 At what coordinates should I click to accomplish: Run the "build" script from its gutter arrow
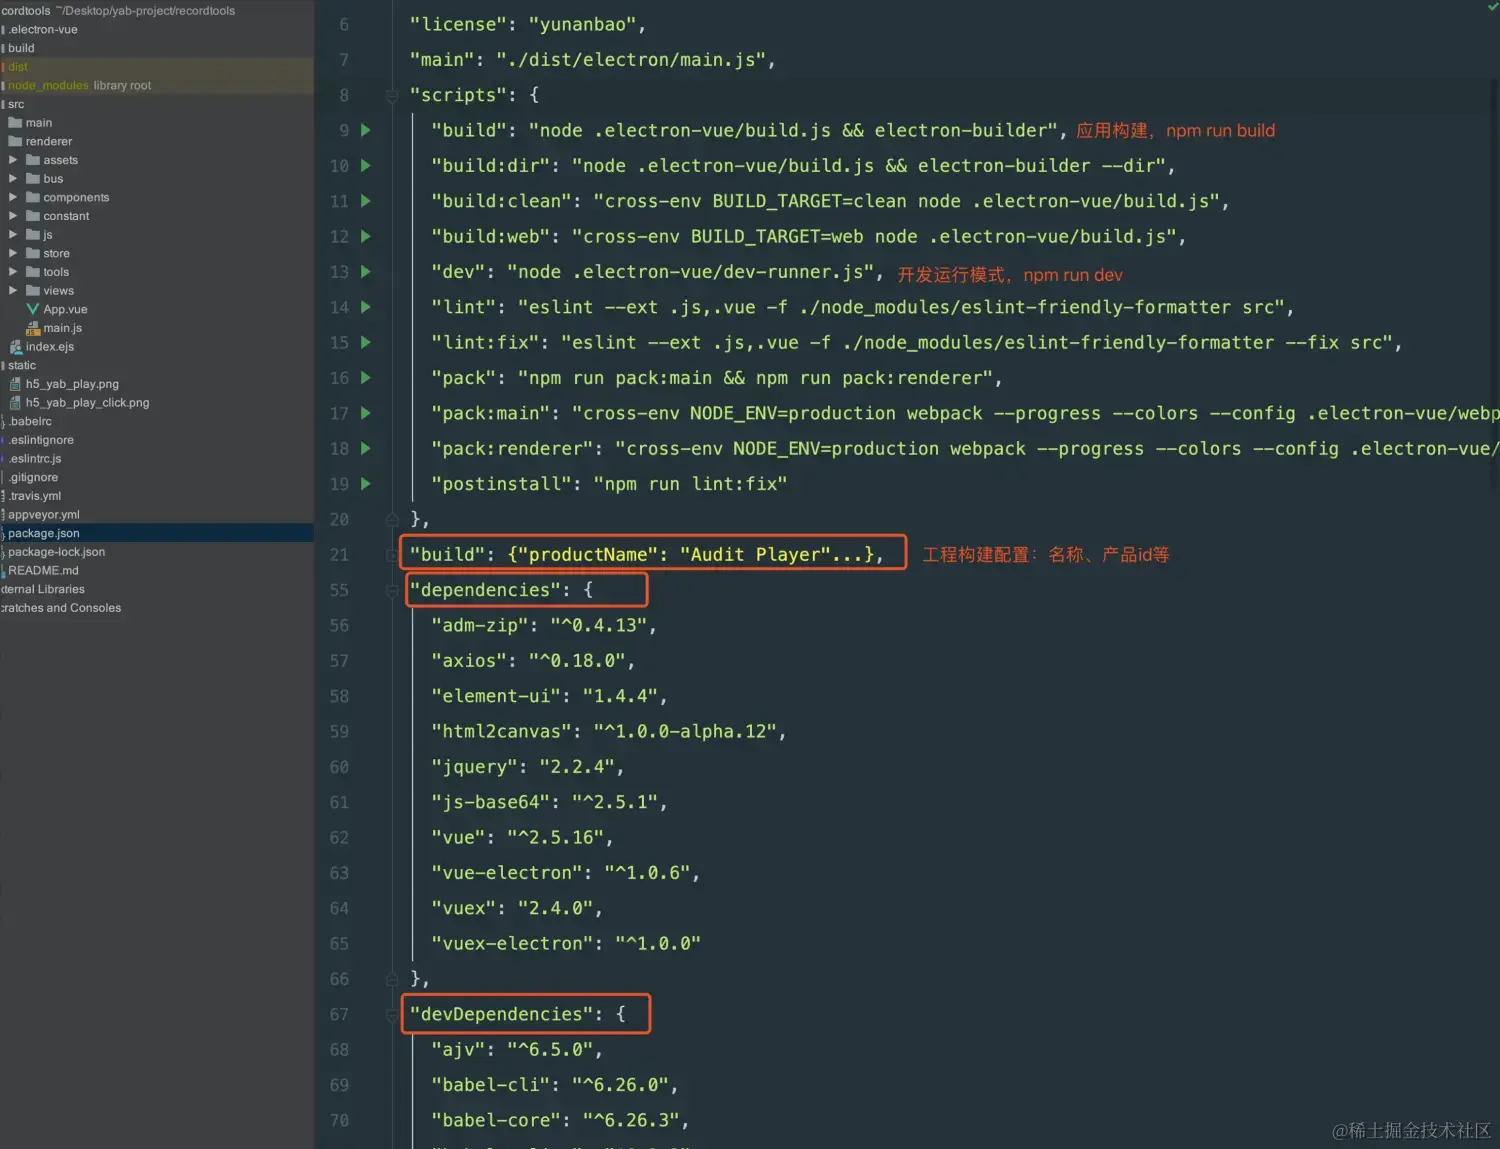[365, 130]
